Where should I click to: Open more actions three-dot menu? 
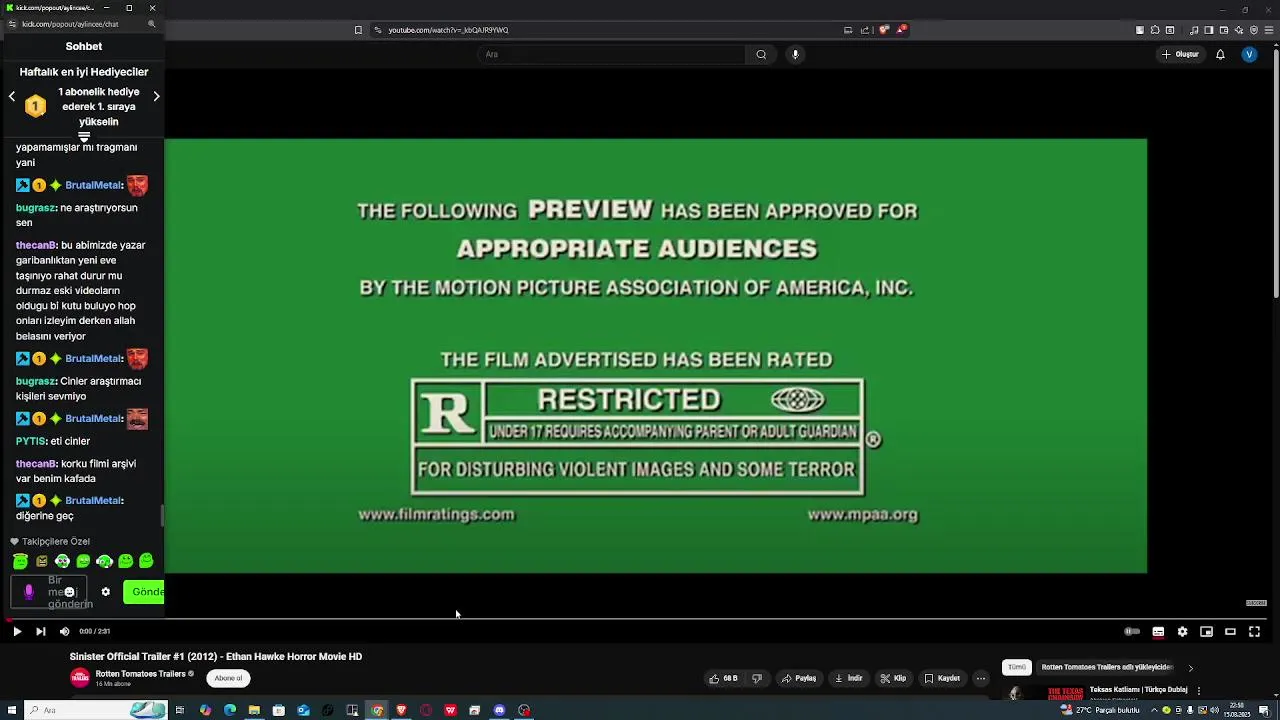coord(981,678)
